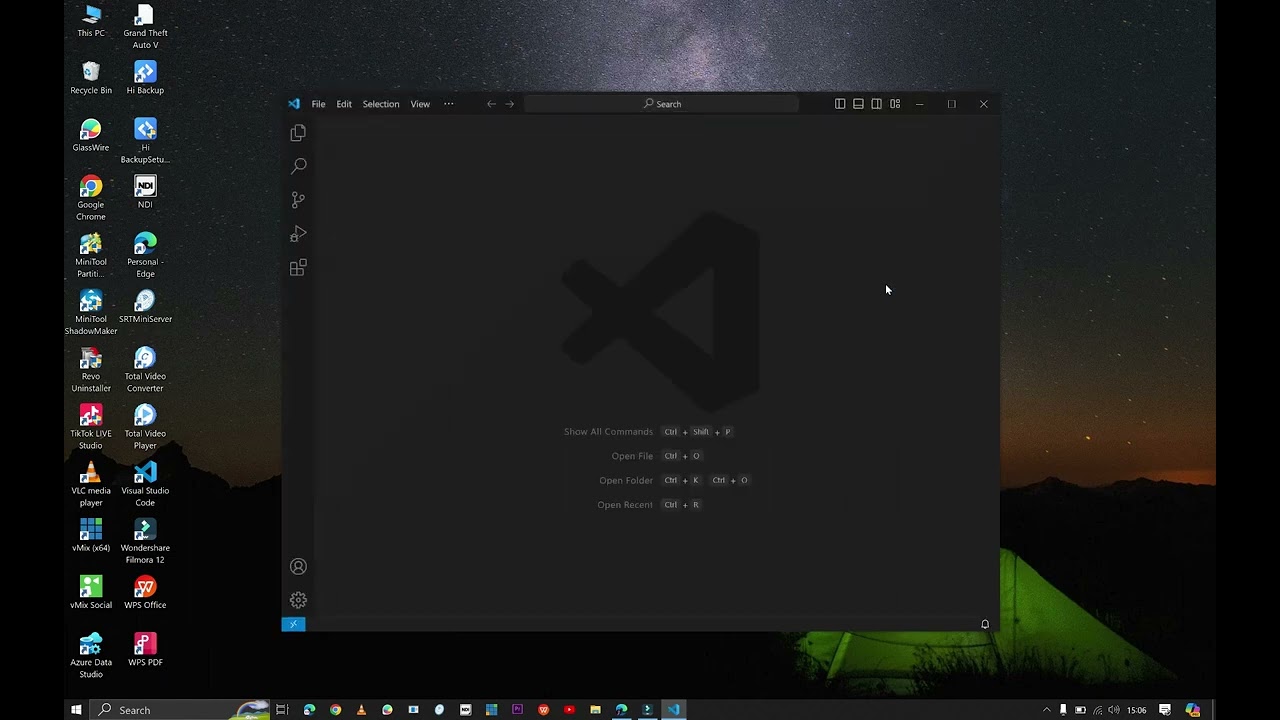This screenshot has height=720, width=1280.
Task: Select the WPS Office desktop shortcut
Action: (145, 591)
